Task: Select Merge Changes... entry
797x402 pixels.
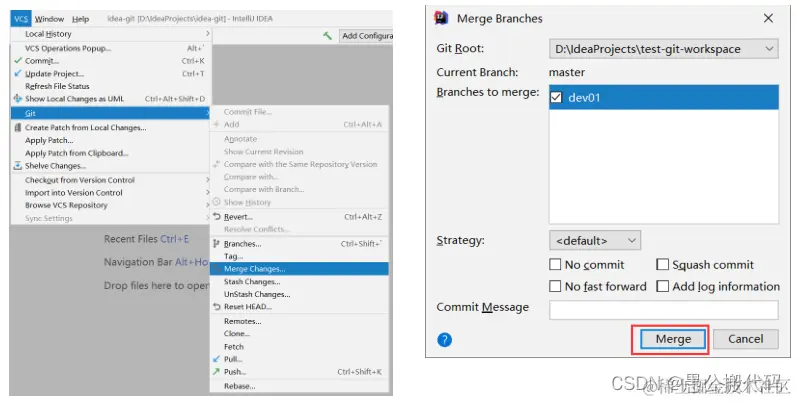Action: coord(299,269)
